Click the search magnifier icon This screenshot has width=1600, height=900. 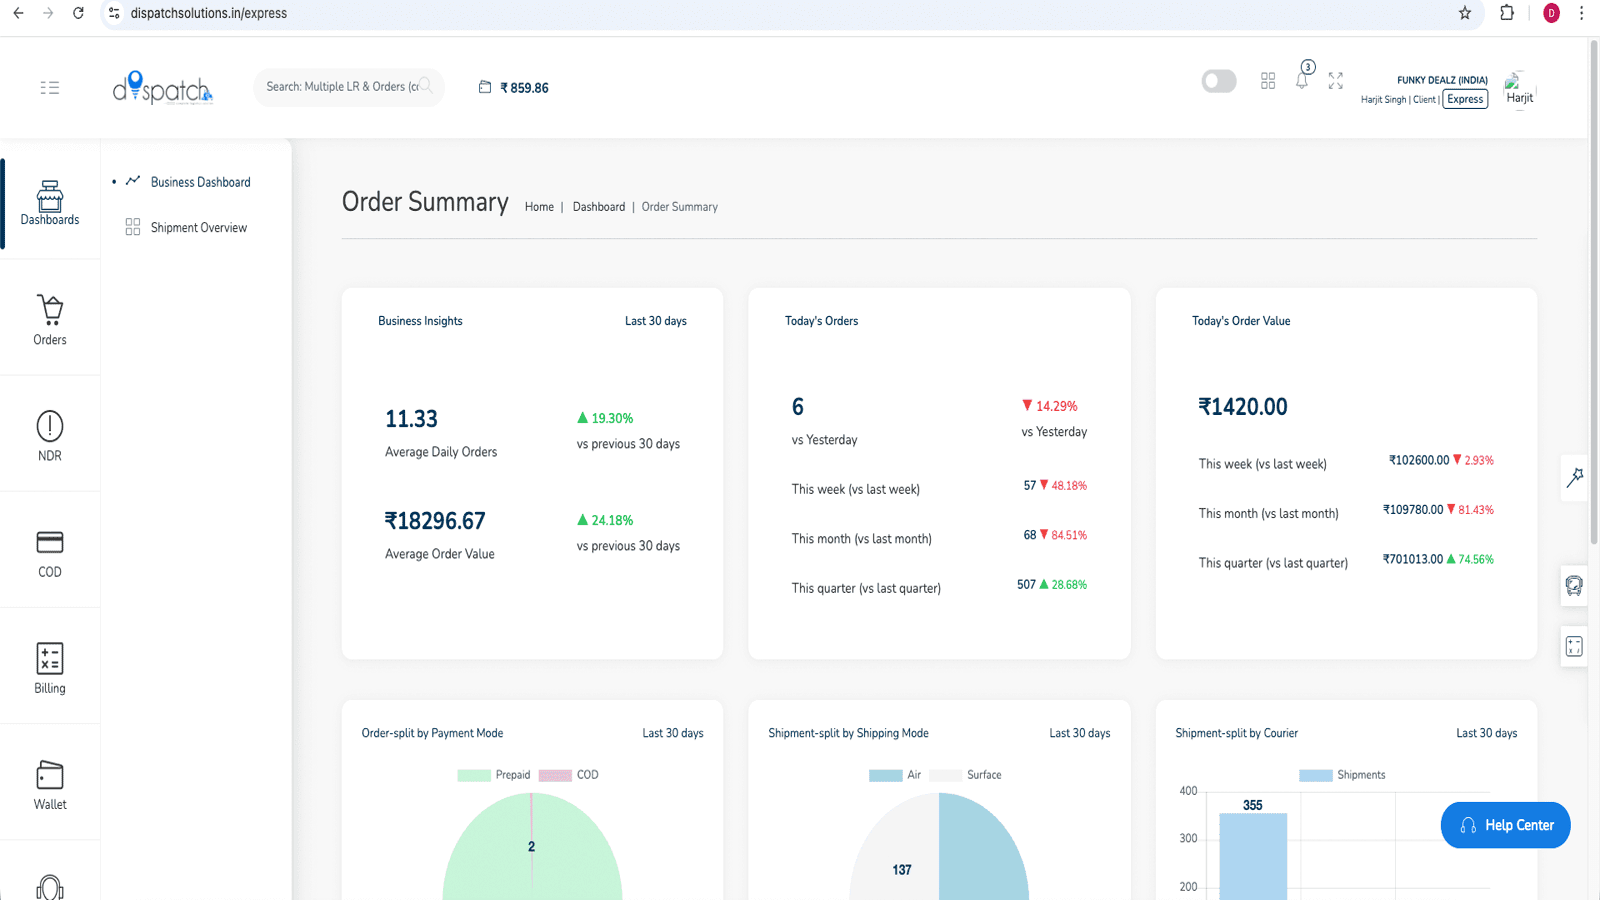(x=426, y=86)
